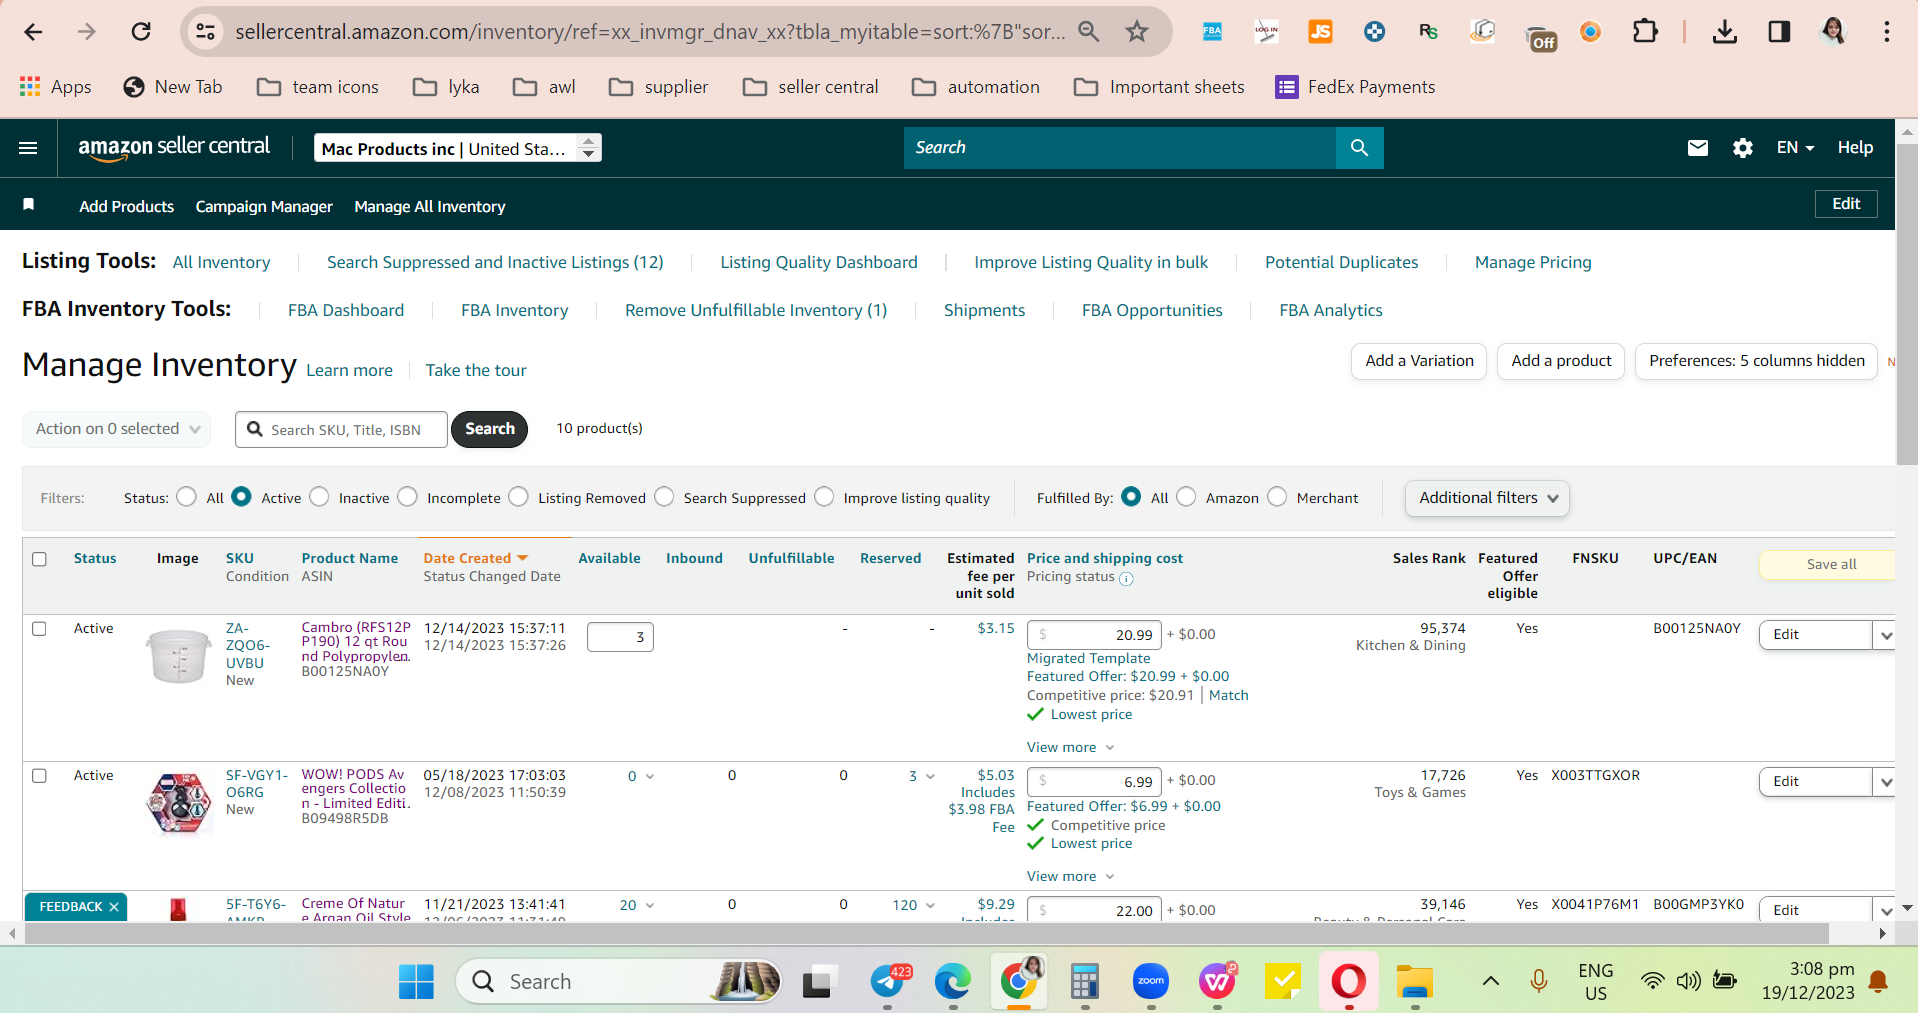Select the Incomplete status filter
This screenshot has height=1013, width=1918.
tap(407, 497)
